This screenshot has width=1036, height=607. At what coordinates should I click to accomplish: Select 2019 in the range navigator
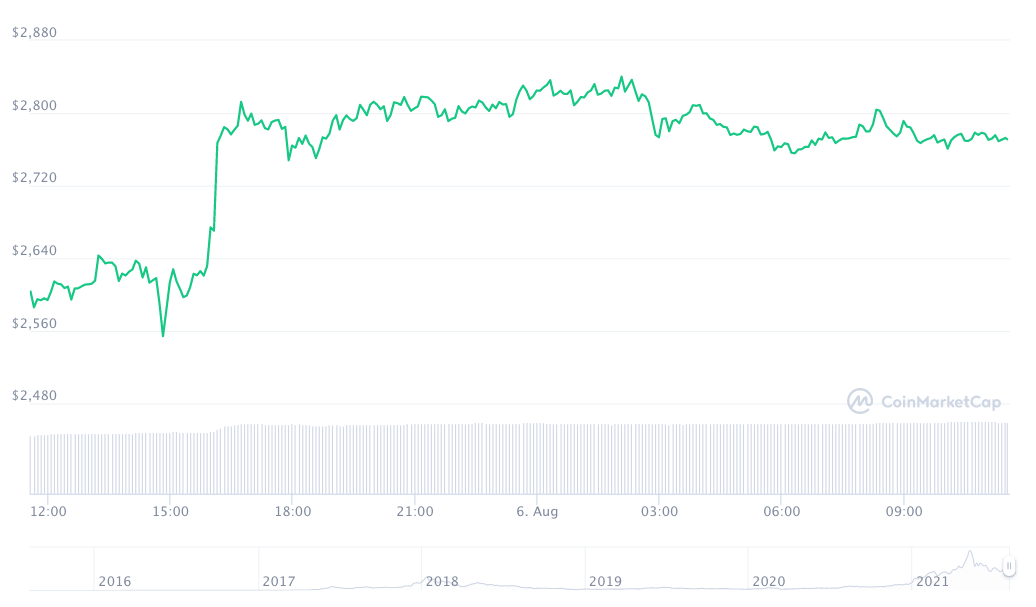(x=605, y=581)
